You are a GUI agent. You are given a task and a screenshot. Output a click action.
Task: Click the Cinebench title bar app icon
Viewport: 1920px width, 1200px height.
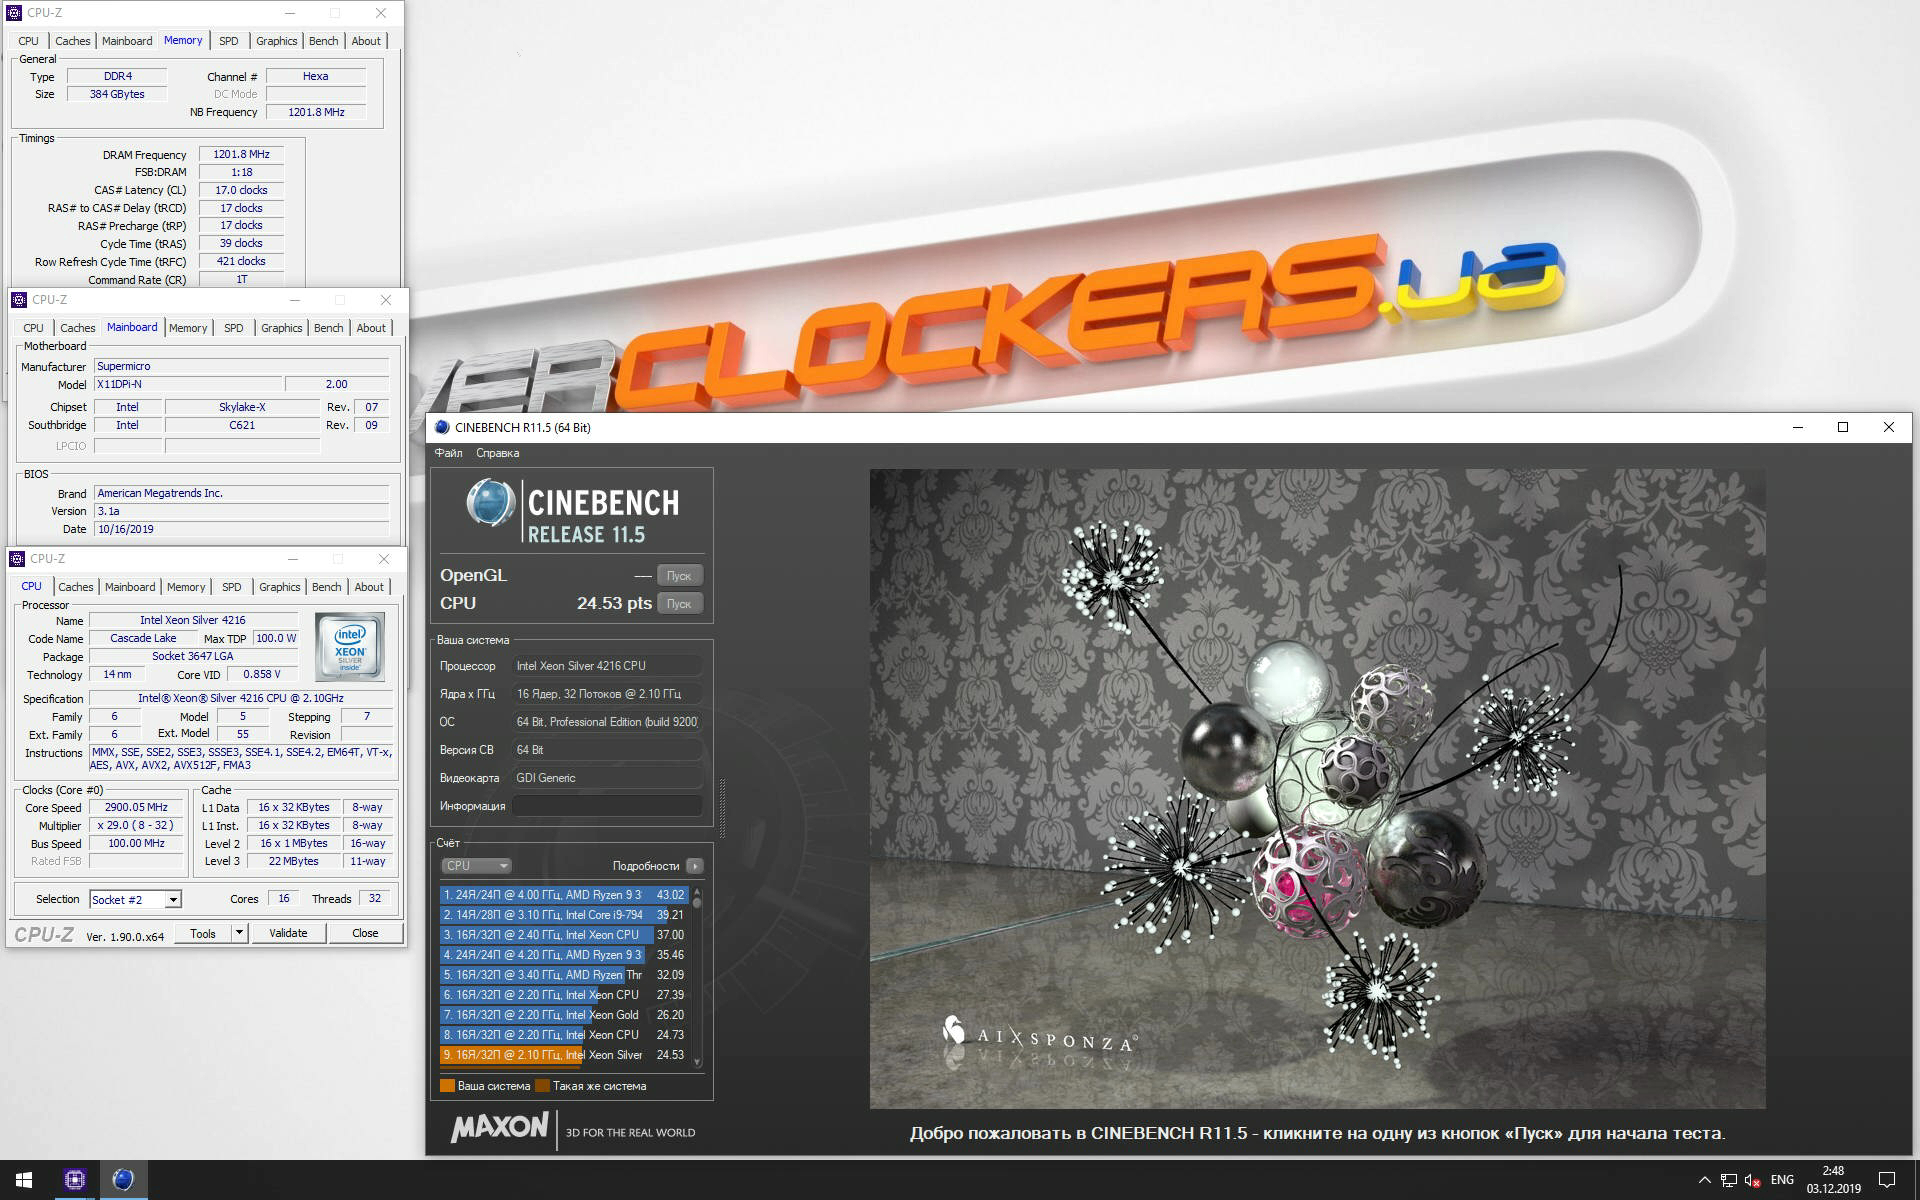[x=442, y=427]
